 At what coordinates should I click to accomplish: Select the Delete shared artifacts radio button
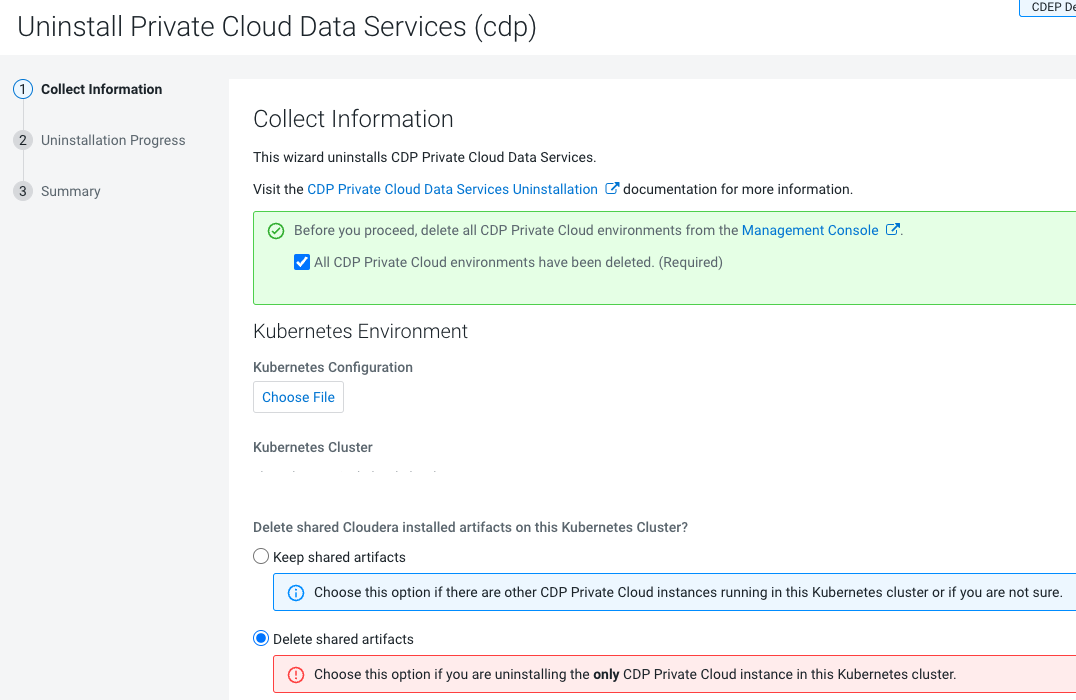coord(261,639)
